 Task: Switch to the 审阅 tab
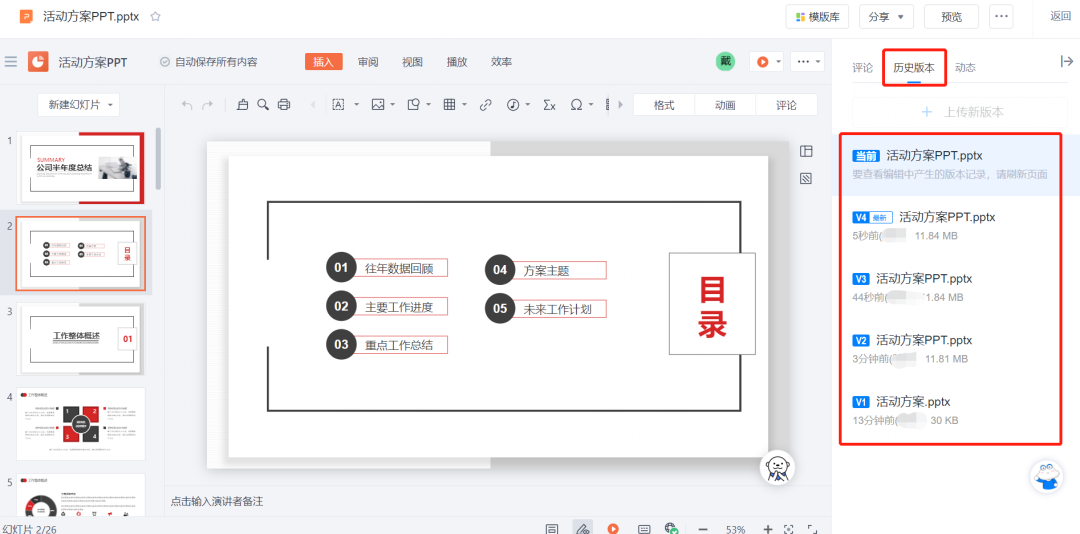[368, 61]
